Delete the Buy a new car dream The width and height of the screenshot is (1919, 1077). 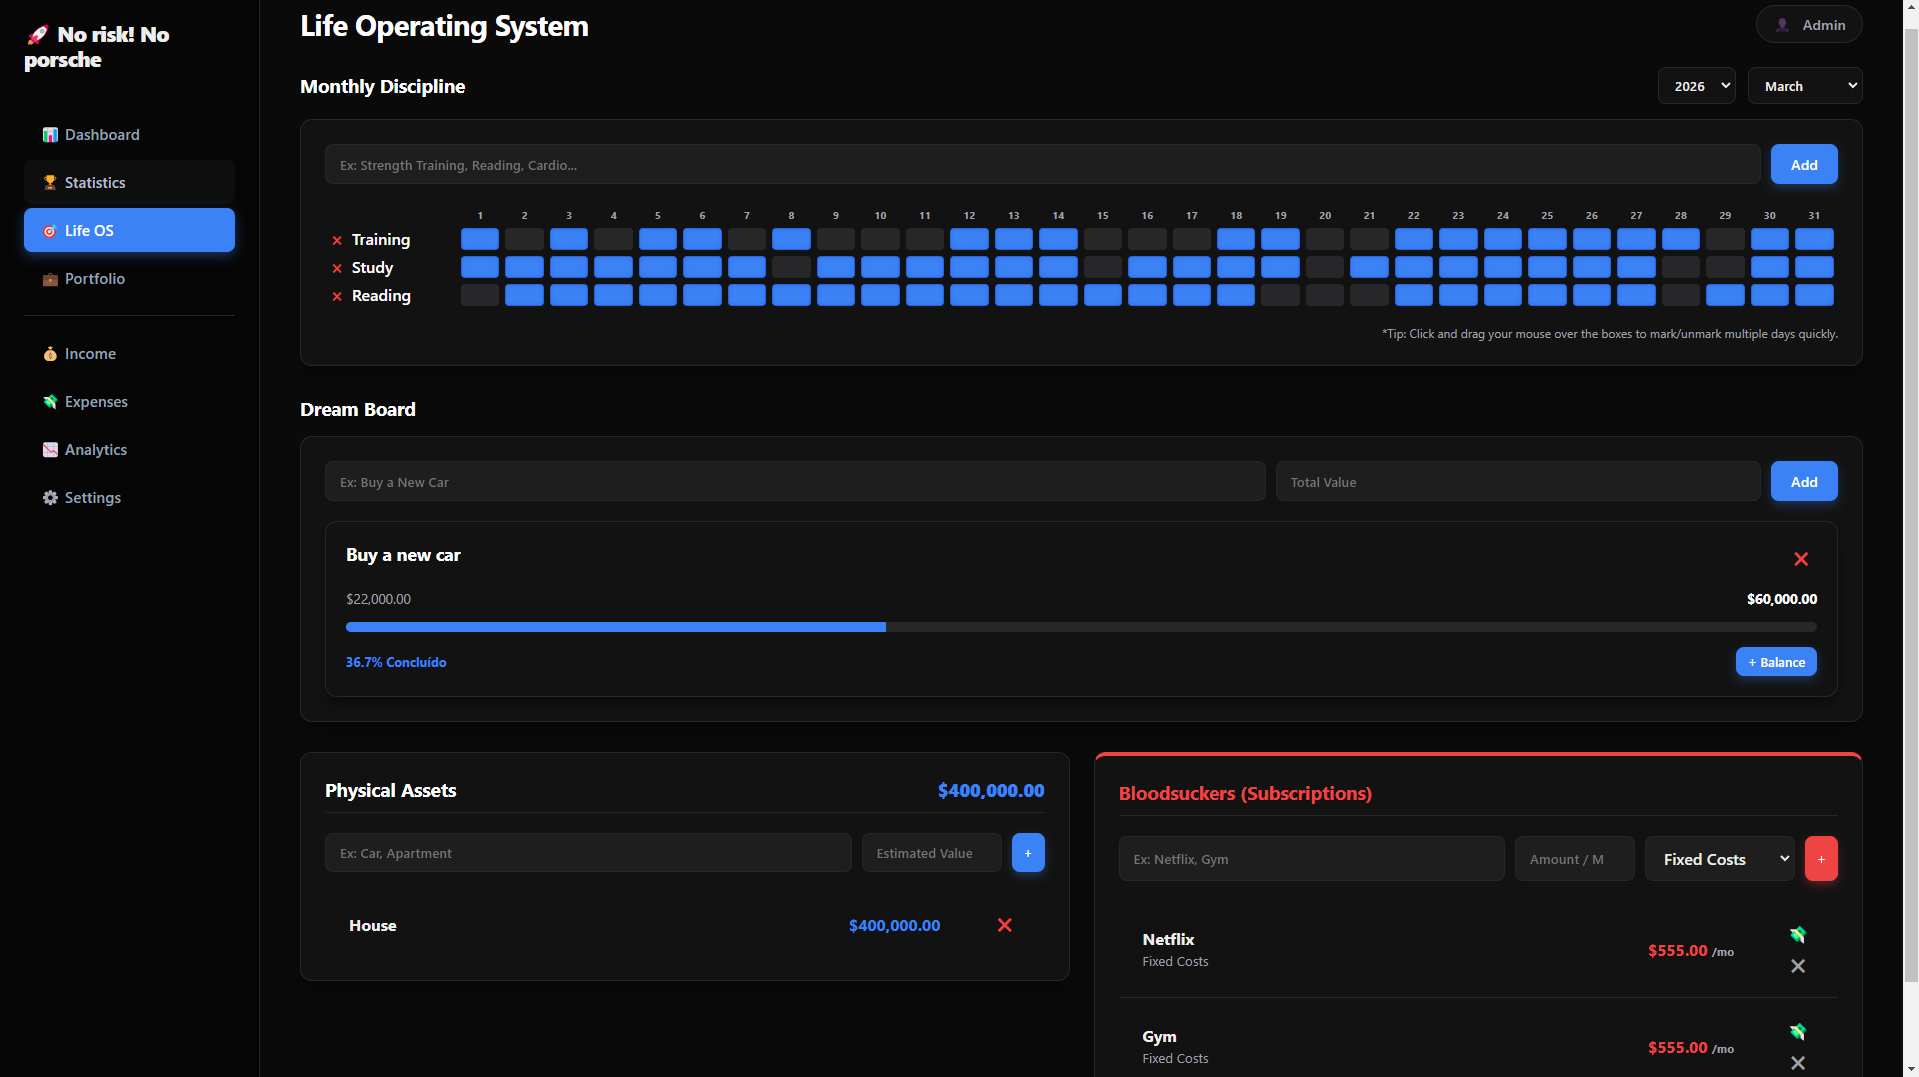(x=1800, y=559)
